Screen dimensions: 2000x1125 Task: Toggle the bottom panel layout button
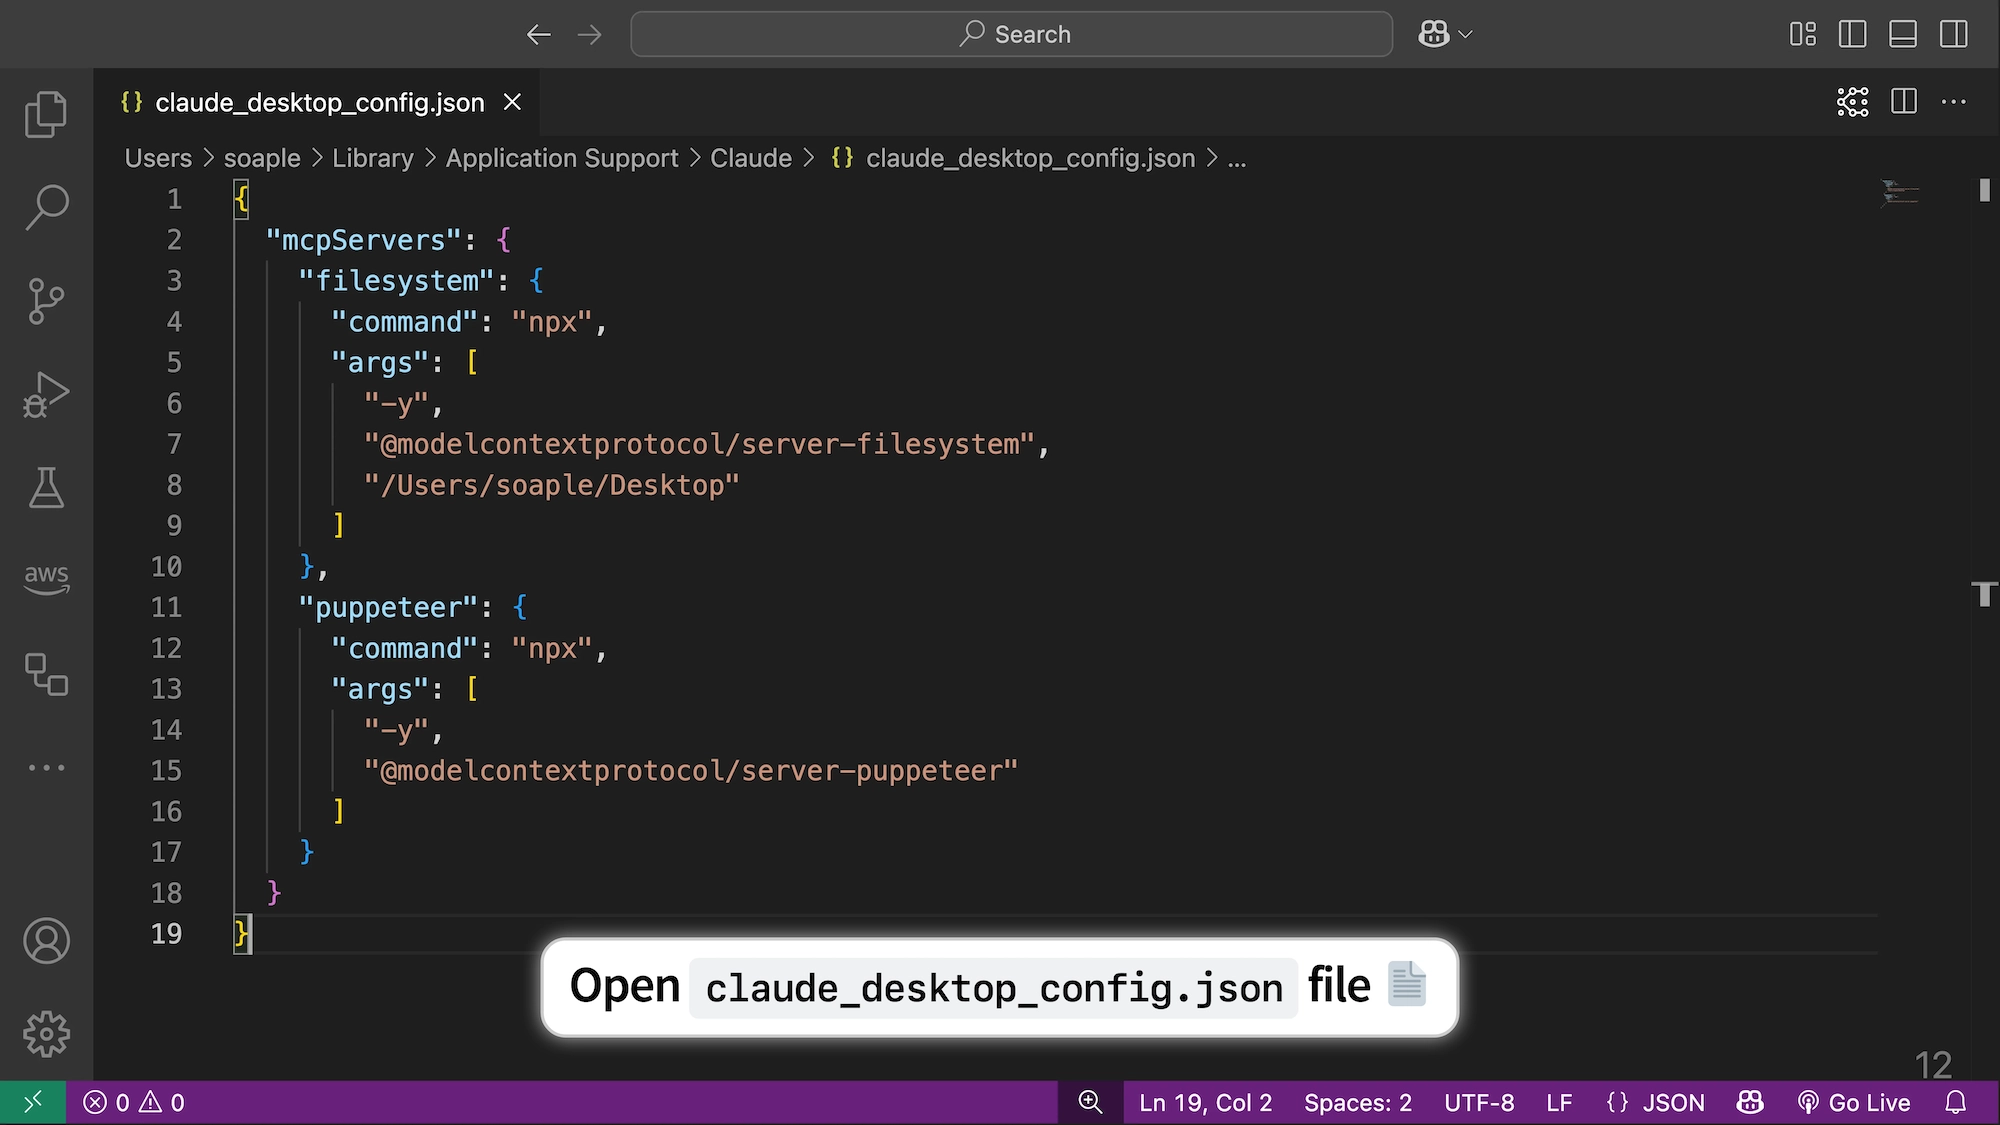(x=1902, y=34)
